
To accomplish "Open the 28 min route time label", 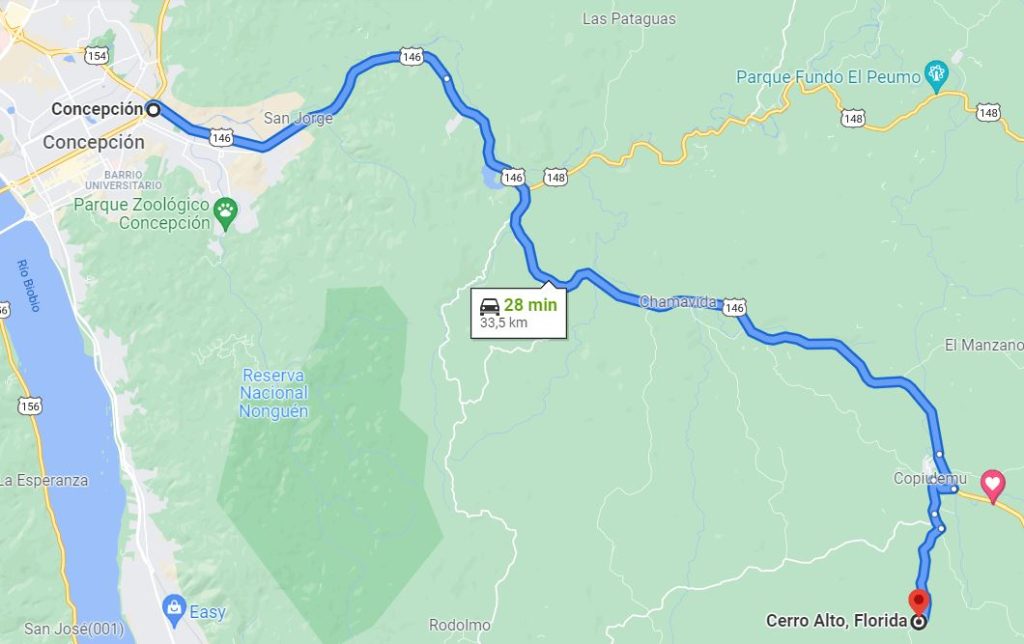I will (x=530, y=304).
